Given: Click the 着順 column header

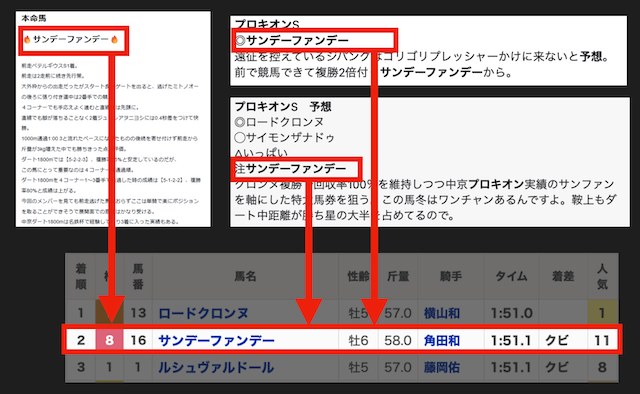Looking at the screenshot, I should [x=81, y=276].
